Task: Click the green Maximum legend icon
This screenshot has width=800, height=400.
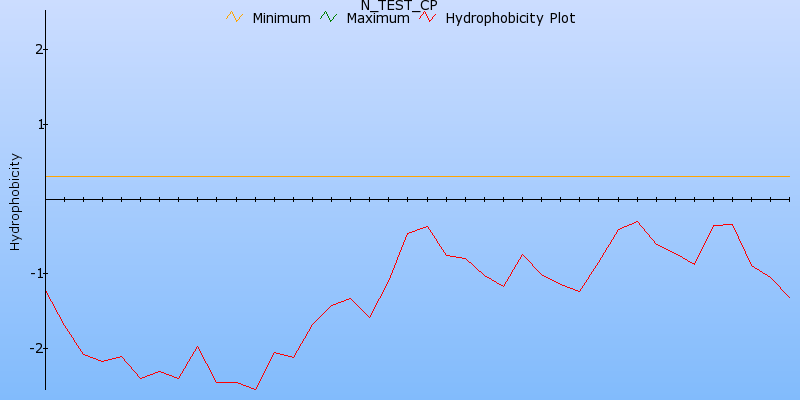Action: [x=329, y=18]
